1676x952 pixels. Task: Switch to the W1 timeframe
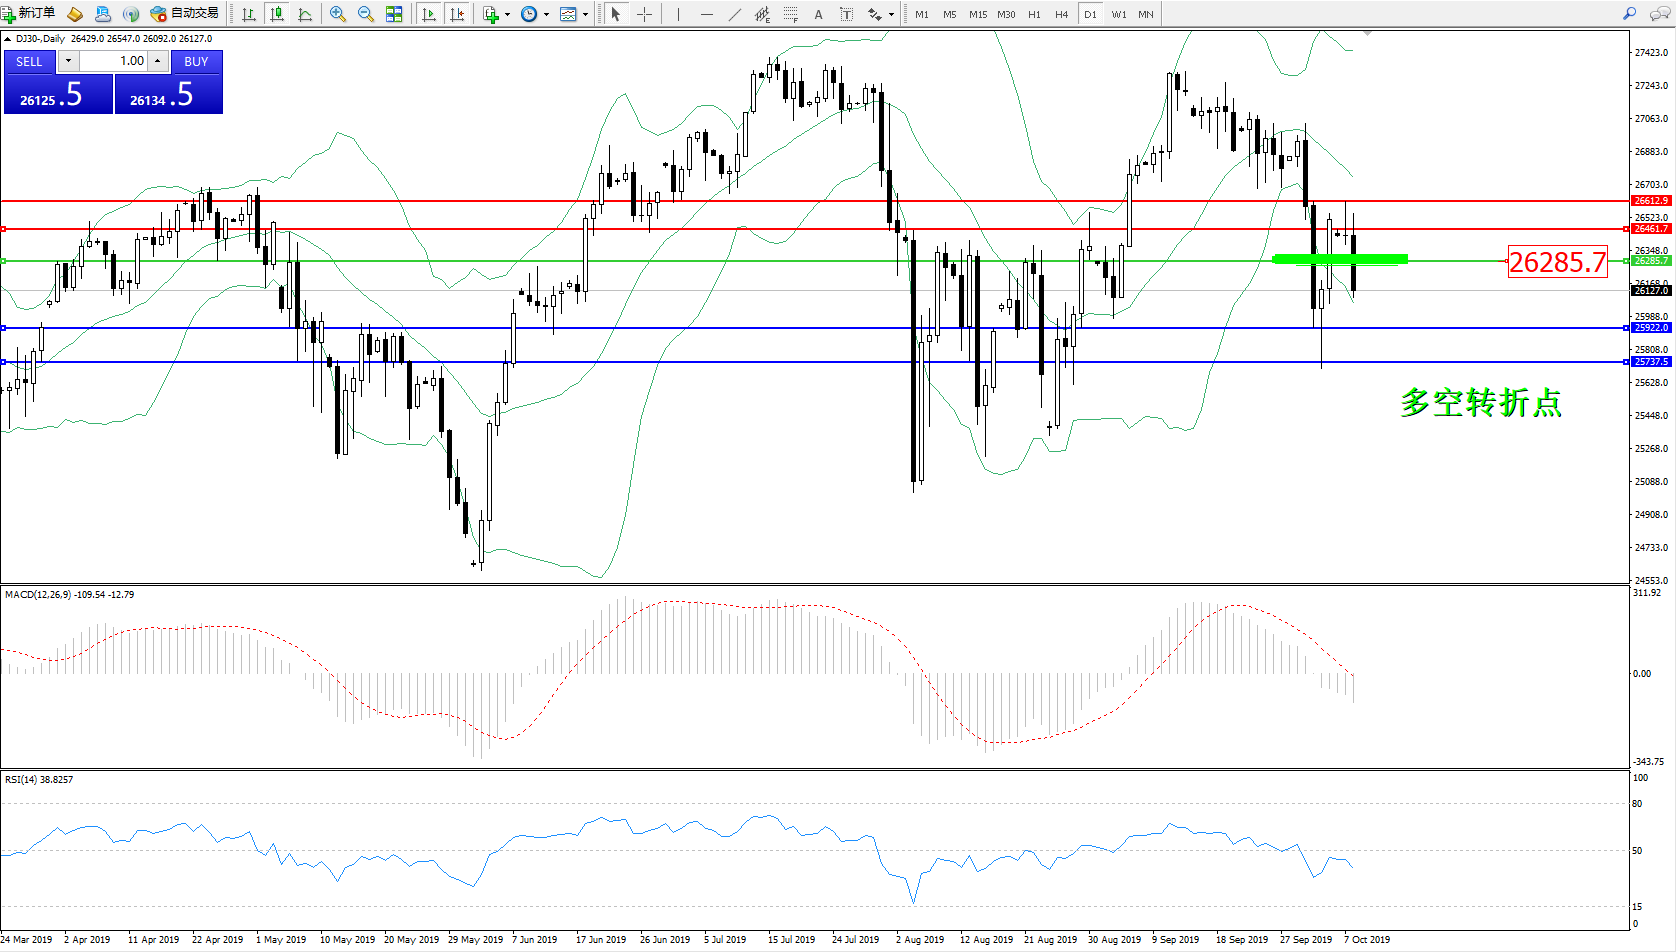pos(1119,14)
